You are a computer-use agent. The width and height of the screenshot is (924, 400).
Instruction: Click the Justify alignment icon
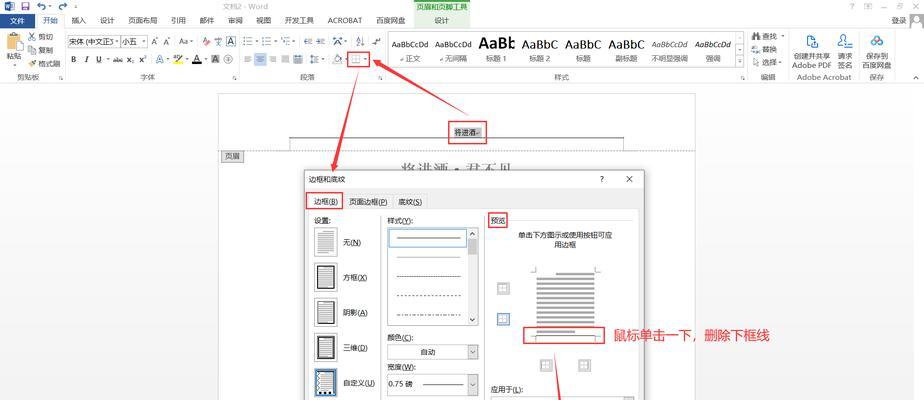point(285,59)
